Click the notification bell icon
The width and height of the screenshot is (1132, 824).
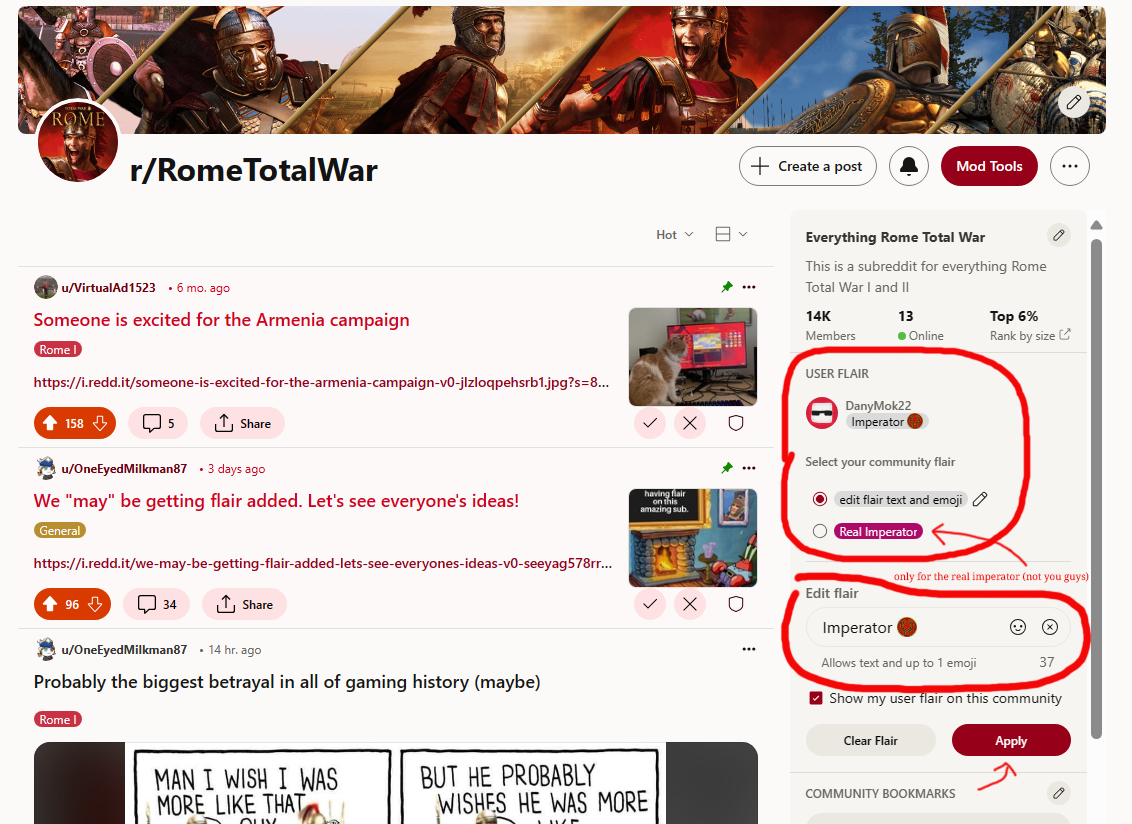pos(908,166)
